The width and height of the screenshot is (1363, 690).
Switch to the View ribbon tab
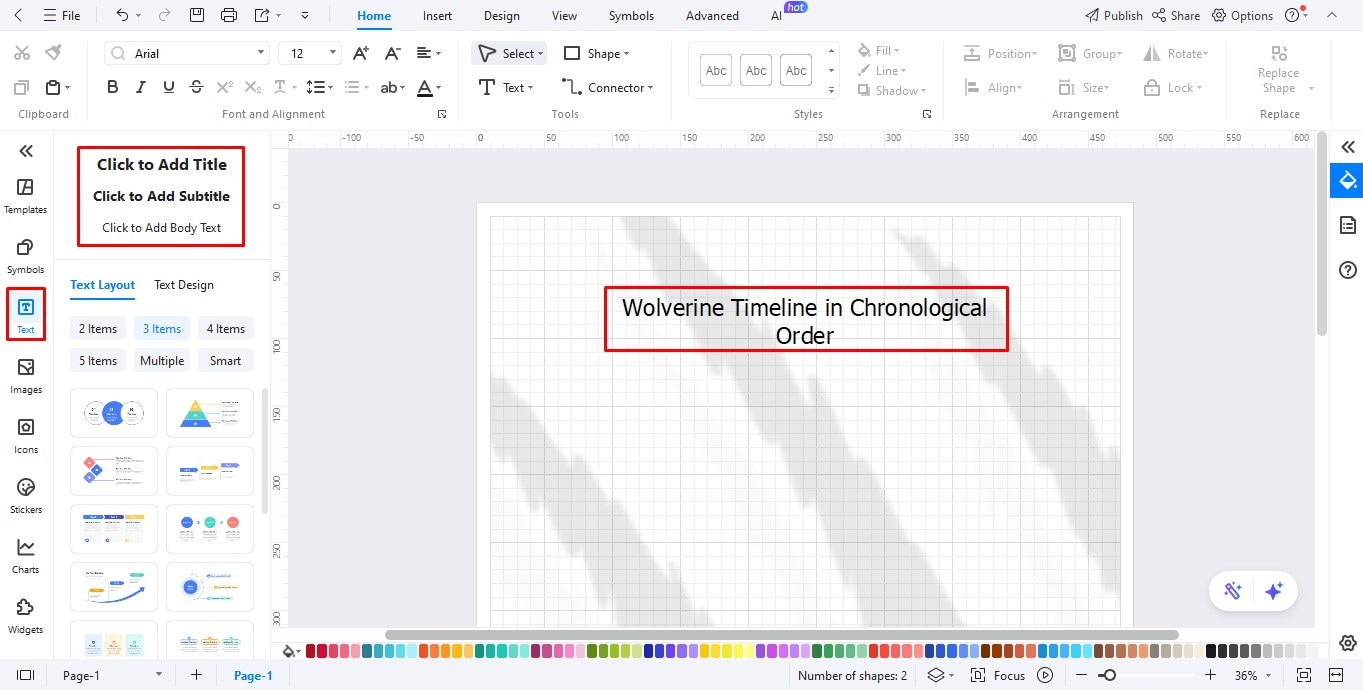point(564,16)
